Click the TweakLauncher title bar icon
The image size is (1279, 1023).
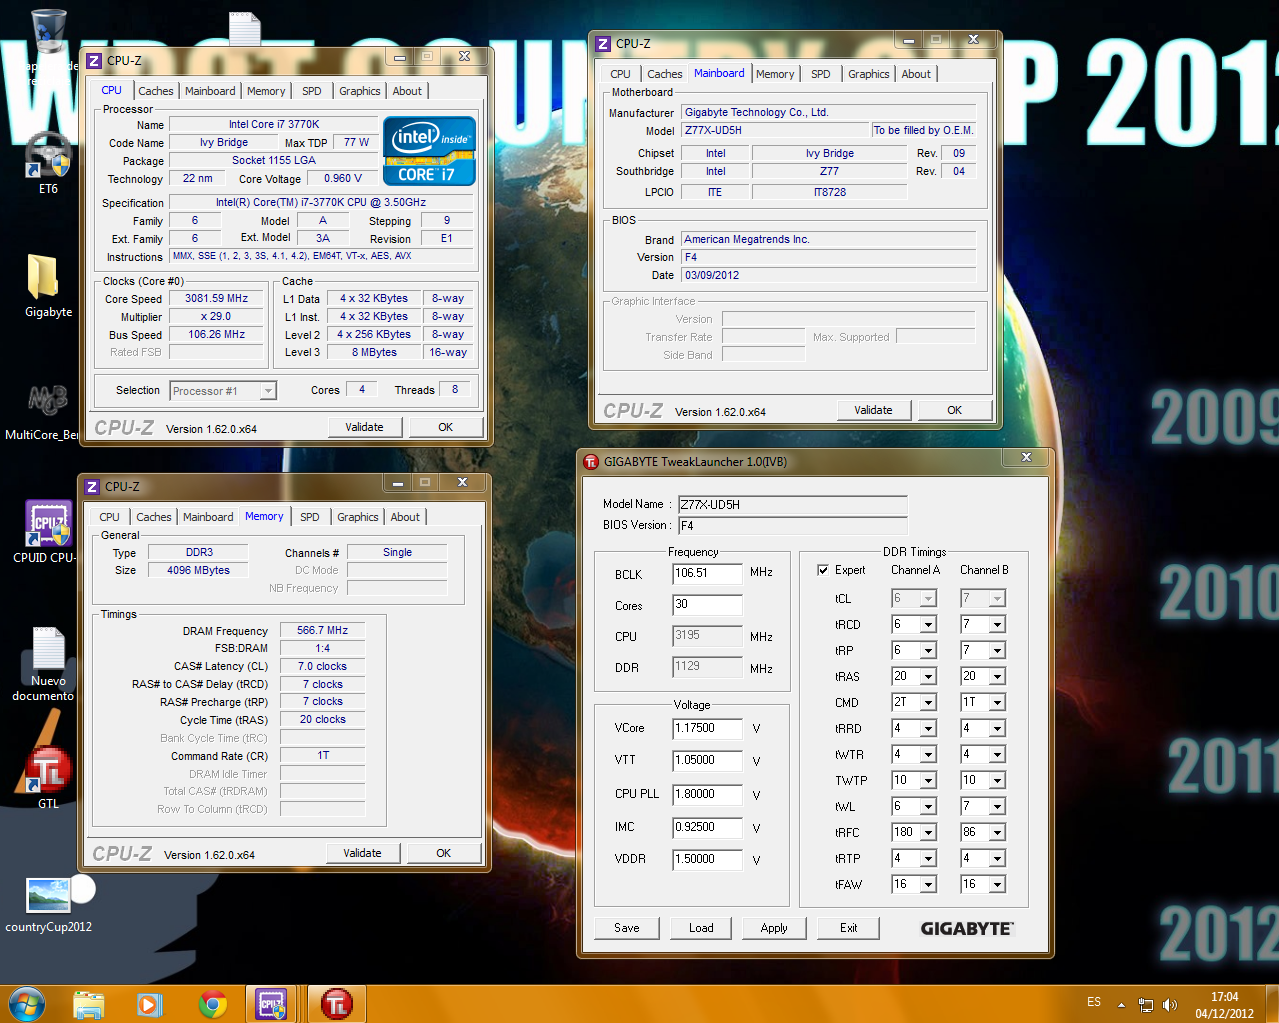pos(591,462)
